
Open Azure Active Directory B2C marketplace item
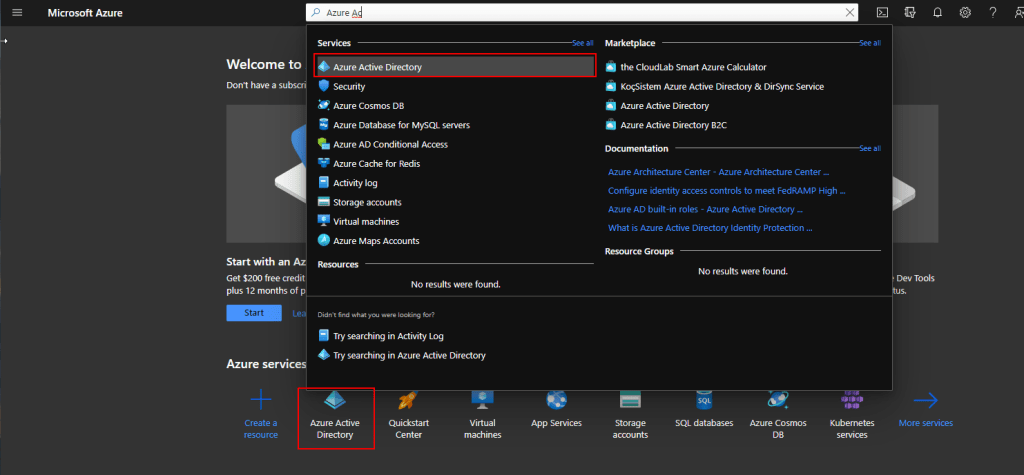click(x=671, y=125)
